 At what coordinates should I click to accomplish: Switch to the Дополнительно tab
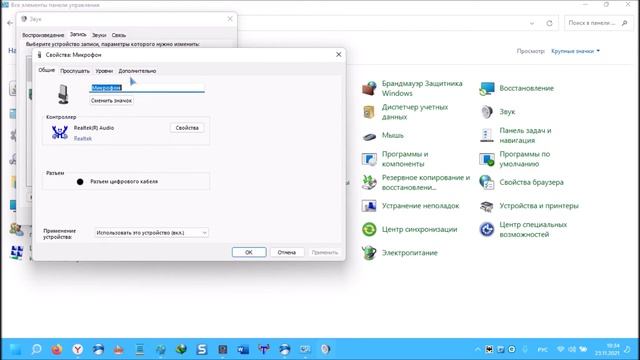click(x=137, y=71)
